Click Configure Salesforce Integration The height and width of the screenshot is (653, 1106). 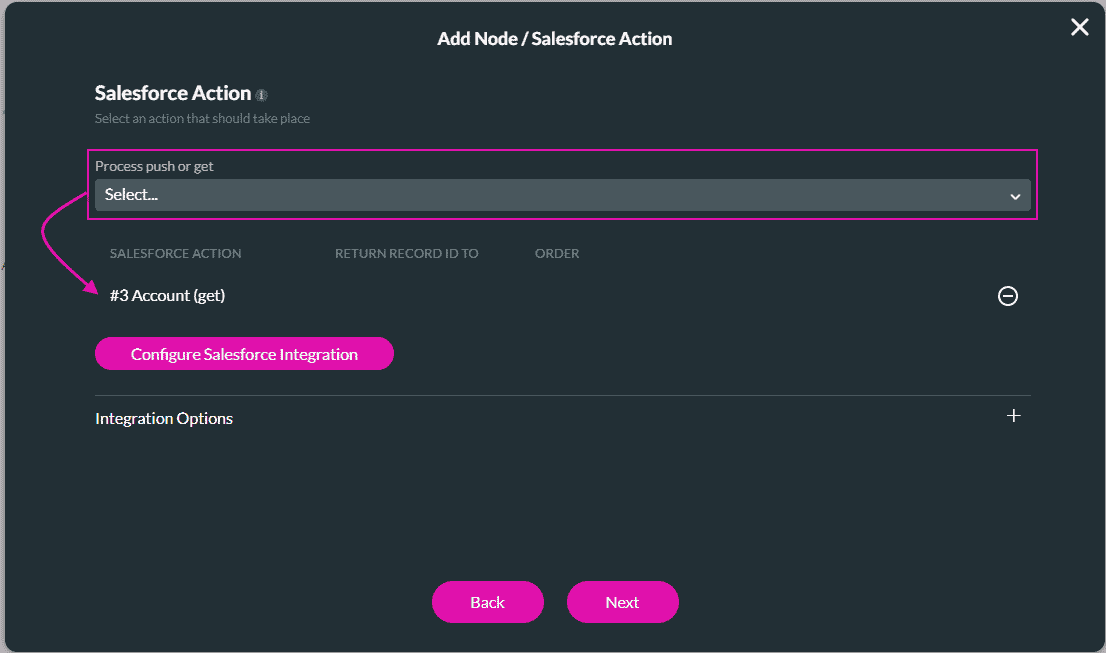(244, 353)
